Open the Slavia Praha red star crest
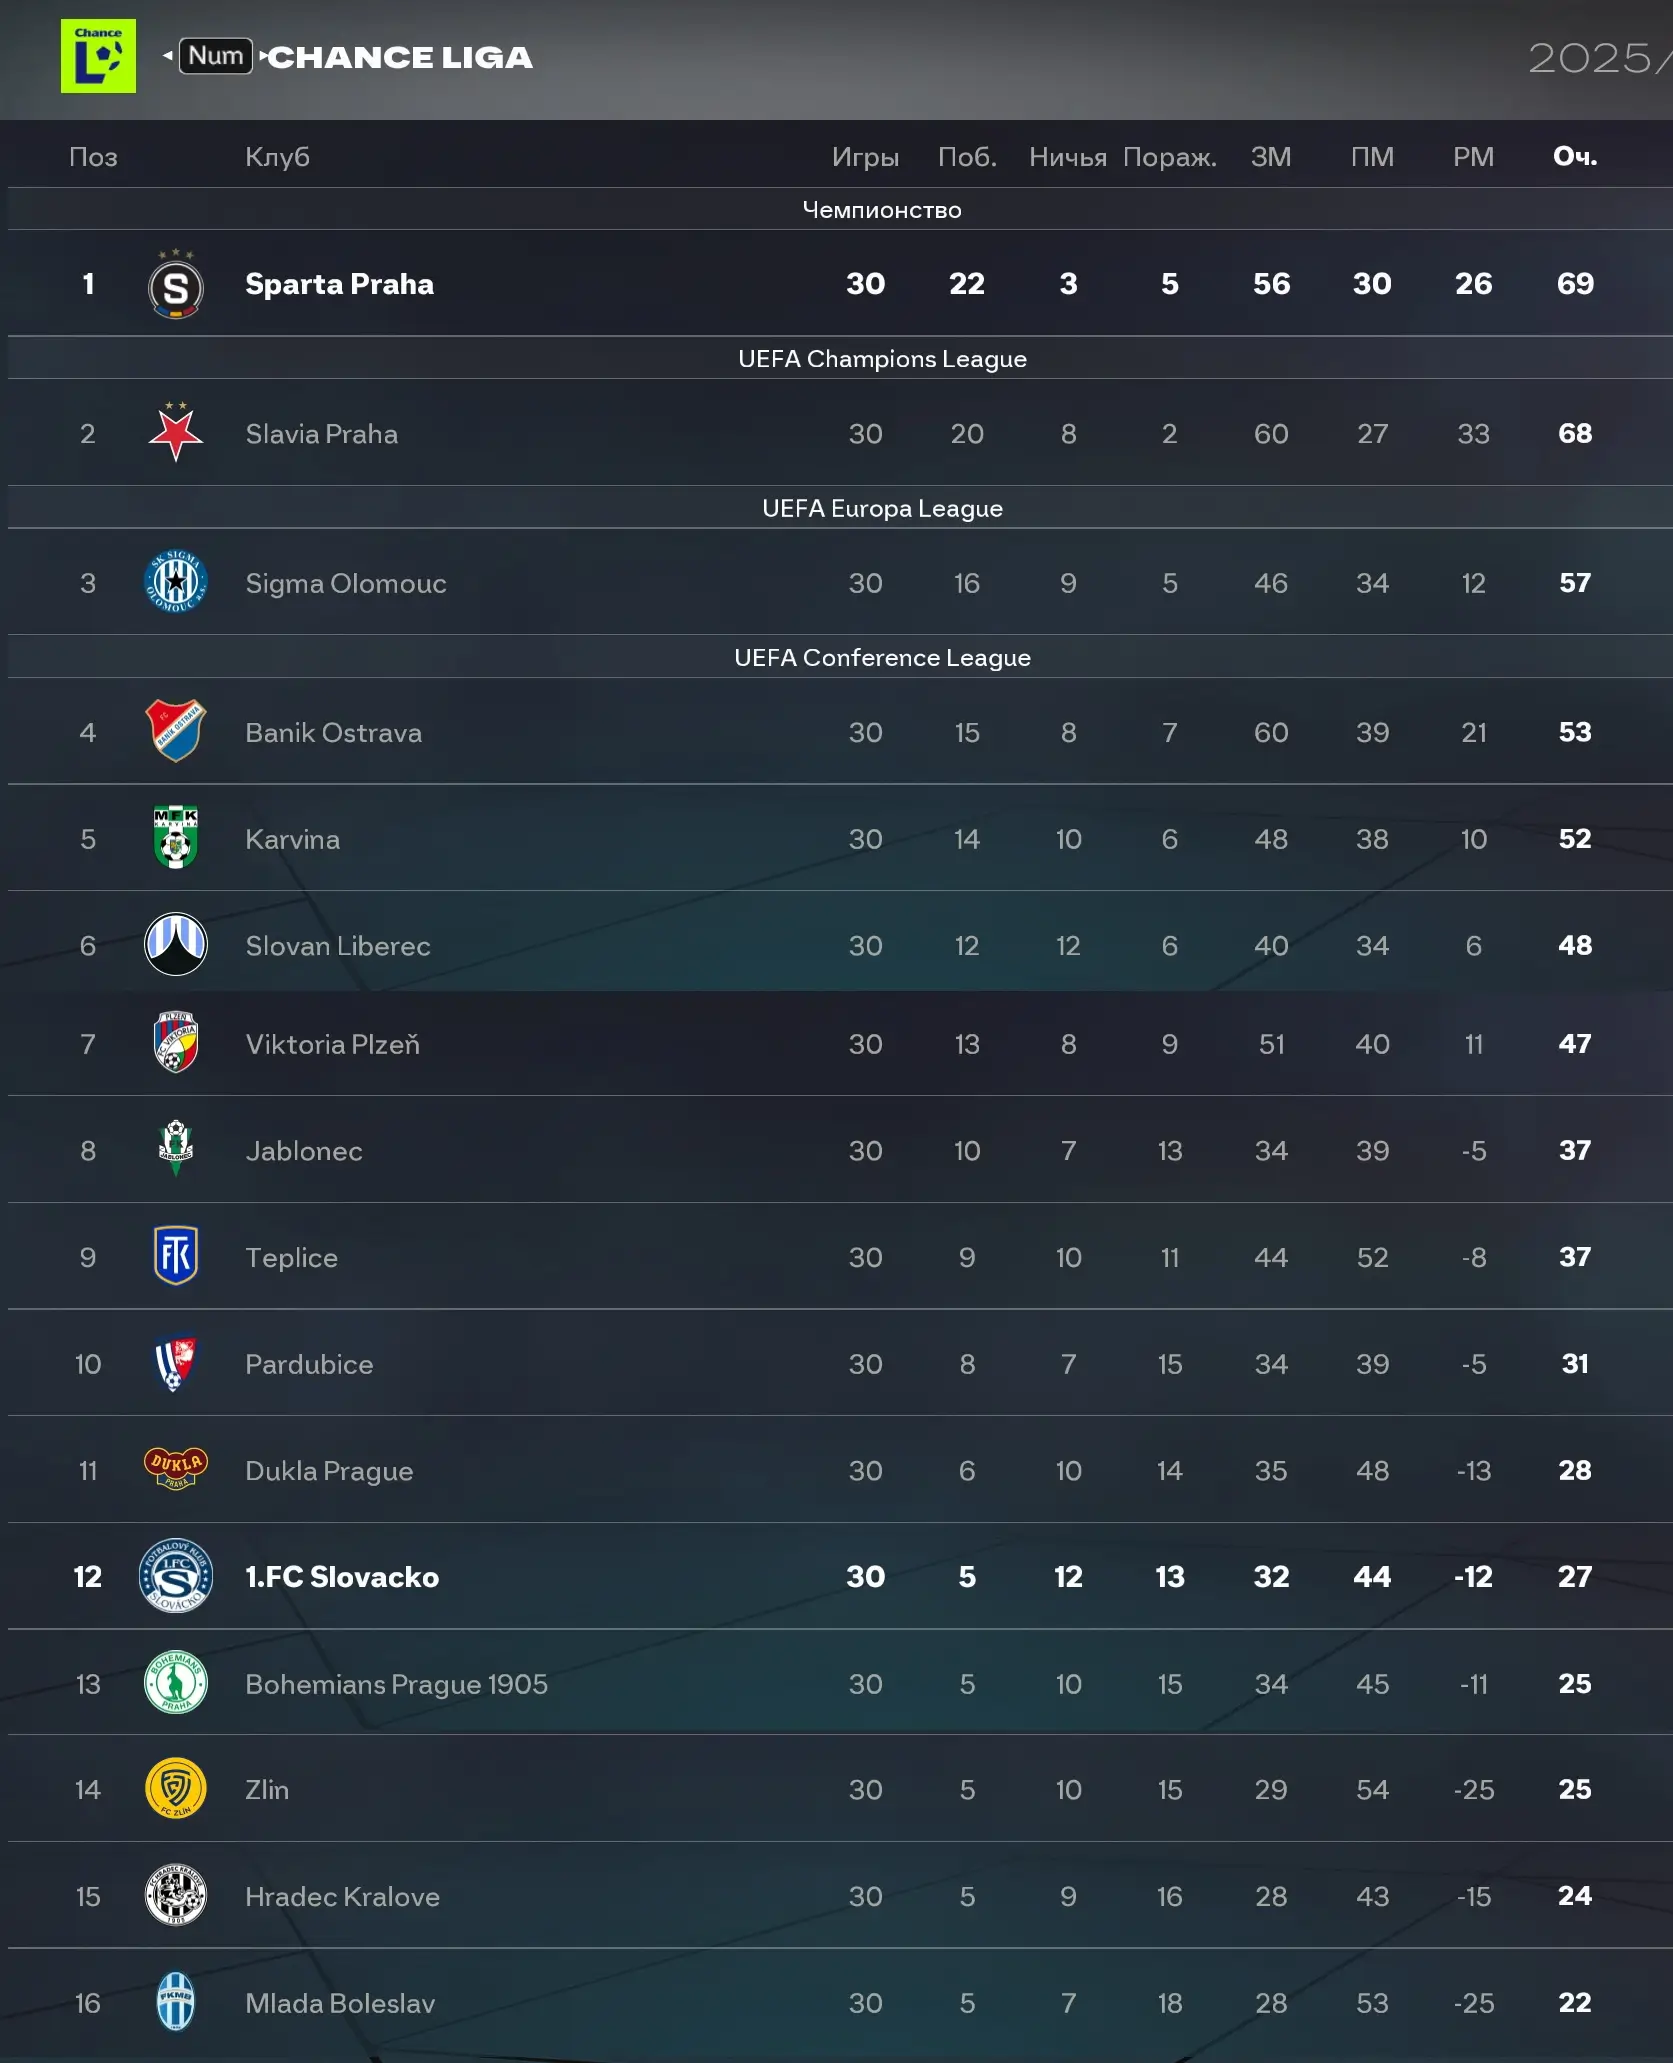1673x2063 pixels. point(176,433)
